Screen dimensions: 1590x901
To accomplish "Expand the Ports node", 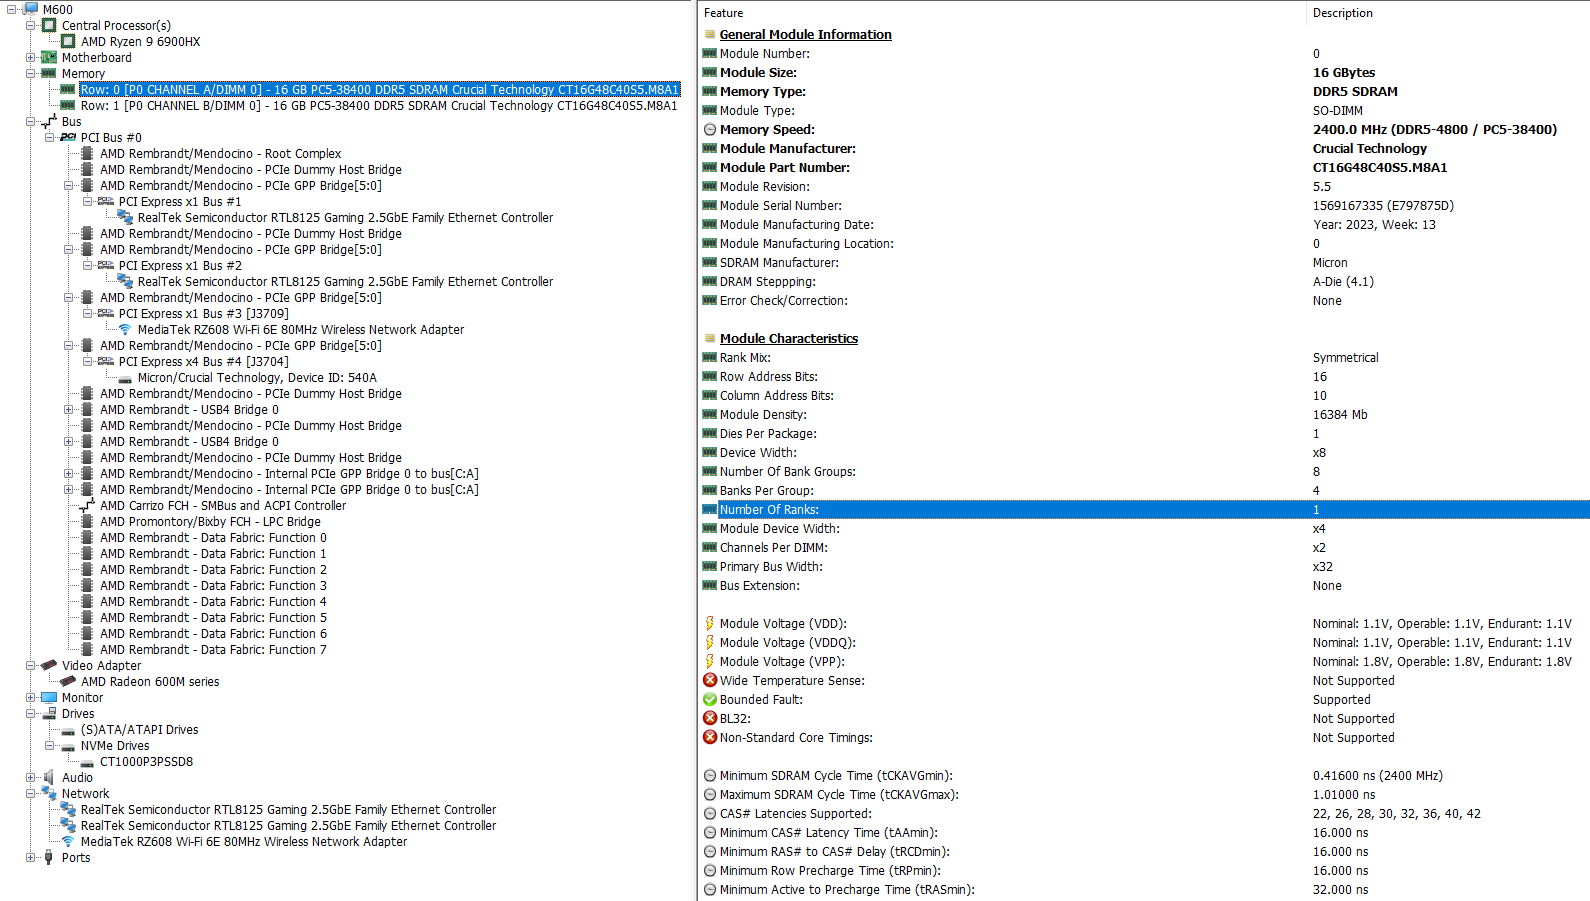I will click(x=31, y=857).
